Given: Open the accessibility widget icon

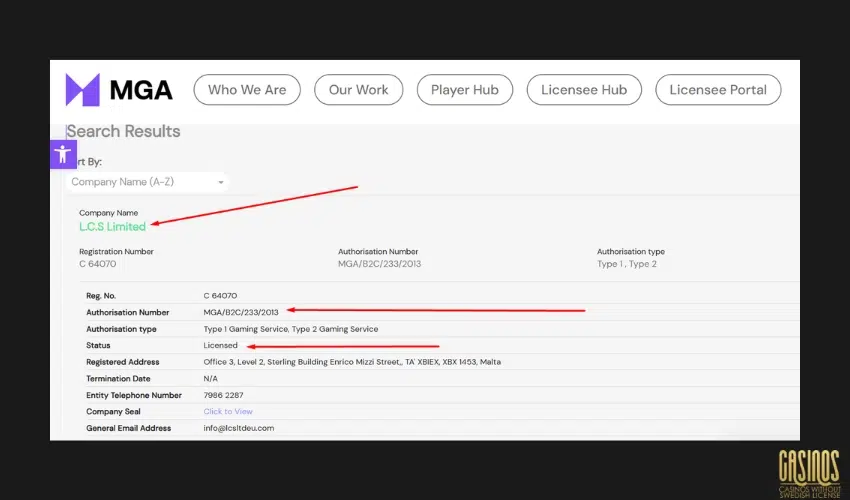Looking at the screenshot, I should point(63,155).
